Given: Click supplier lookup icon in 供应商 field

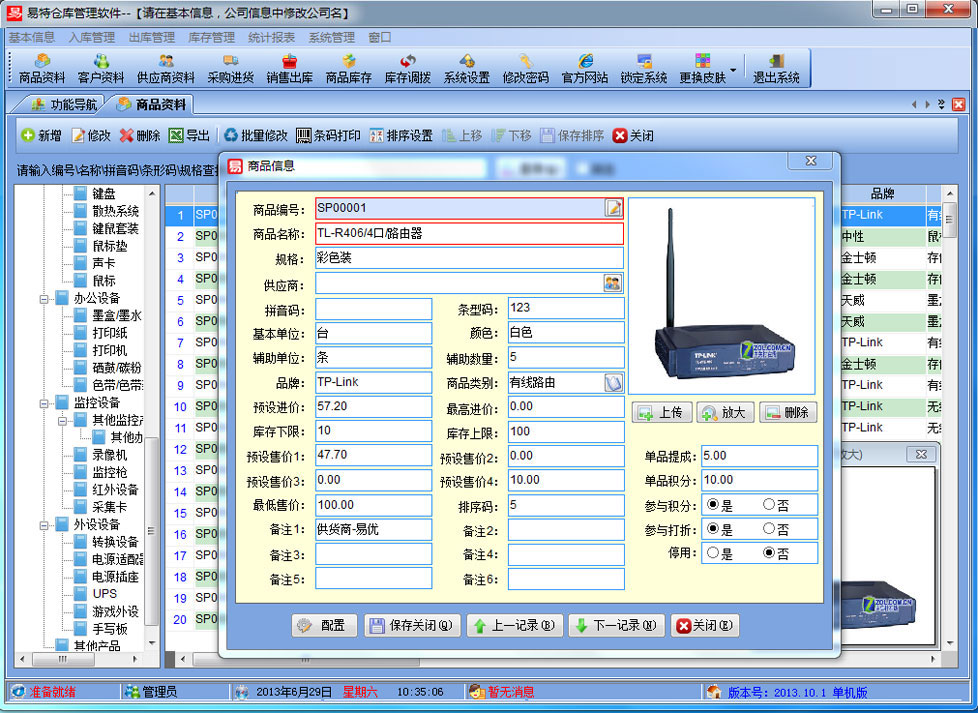Looking at the screenshot, I should click(x=612, y=284).
